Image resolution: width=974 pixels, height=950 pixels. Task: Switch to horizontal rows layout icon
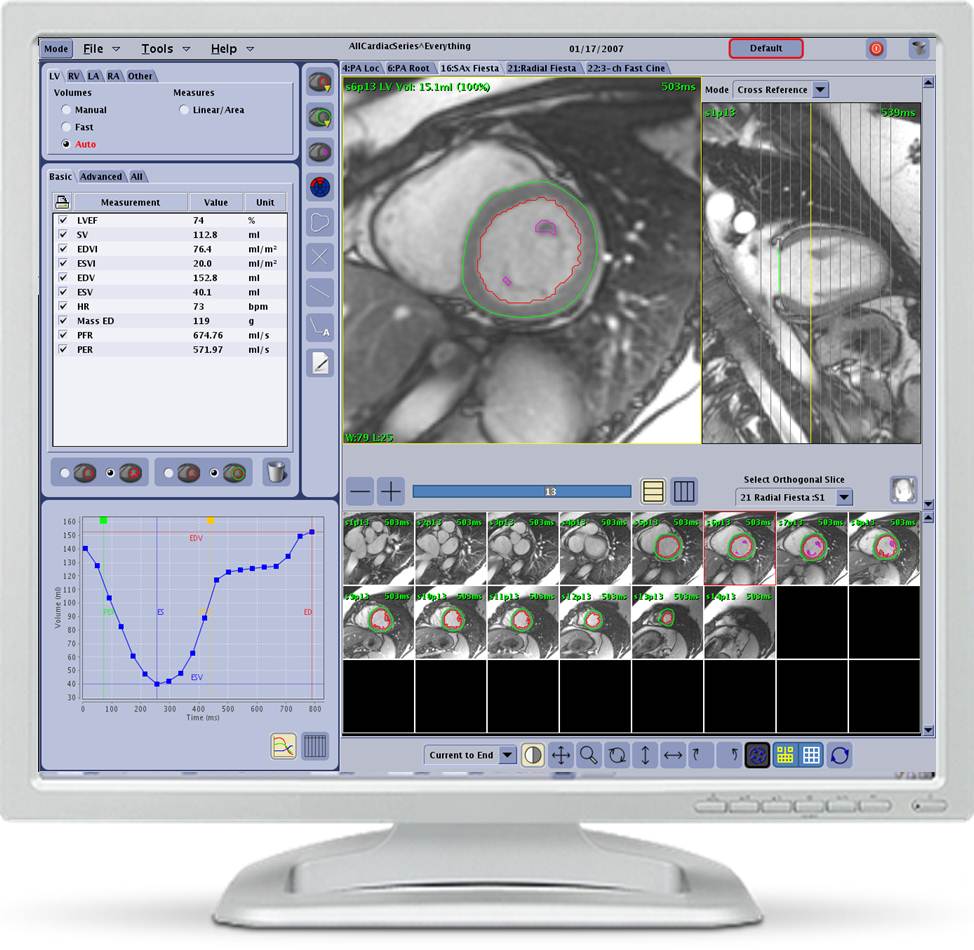point(653,491)
